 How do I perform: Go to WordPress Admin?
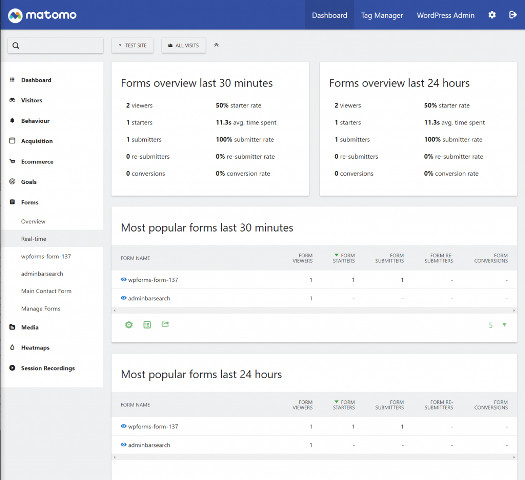(x=445, y=15)
